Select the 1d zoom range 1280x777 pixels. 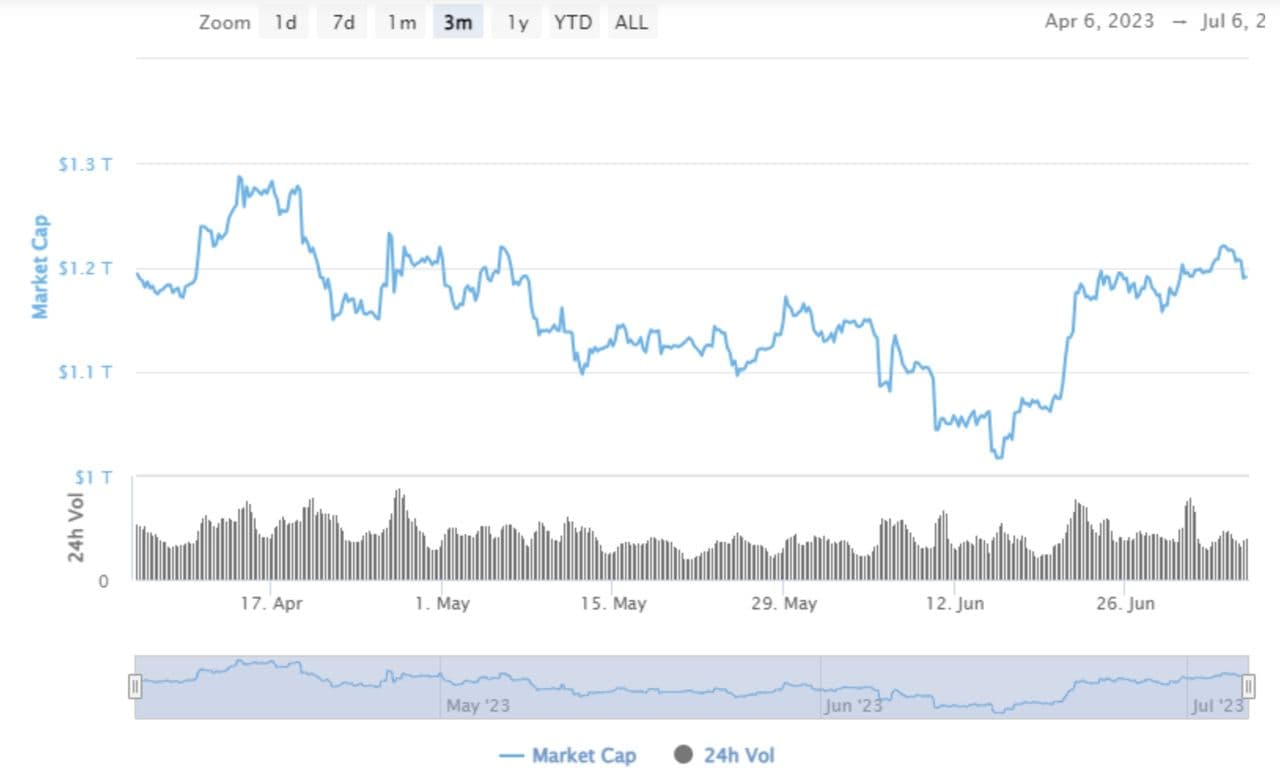tap(285, 22)
